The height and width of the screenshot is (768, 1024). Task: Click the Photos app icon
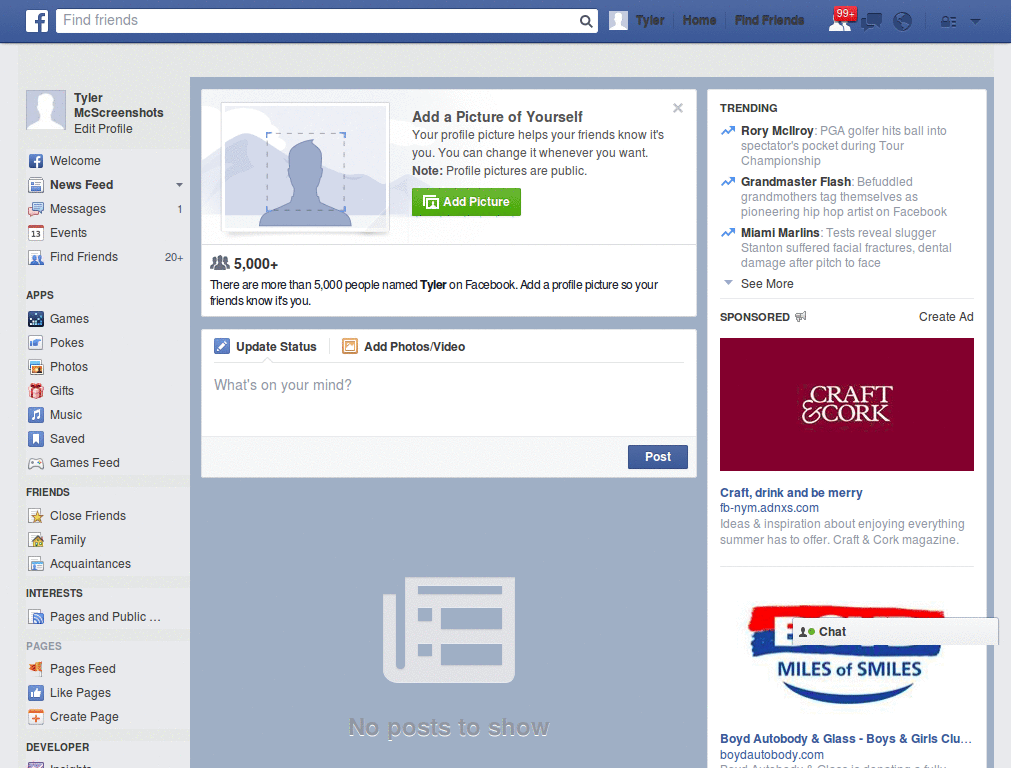pos(36,367)
